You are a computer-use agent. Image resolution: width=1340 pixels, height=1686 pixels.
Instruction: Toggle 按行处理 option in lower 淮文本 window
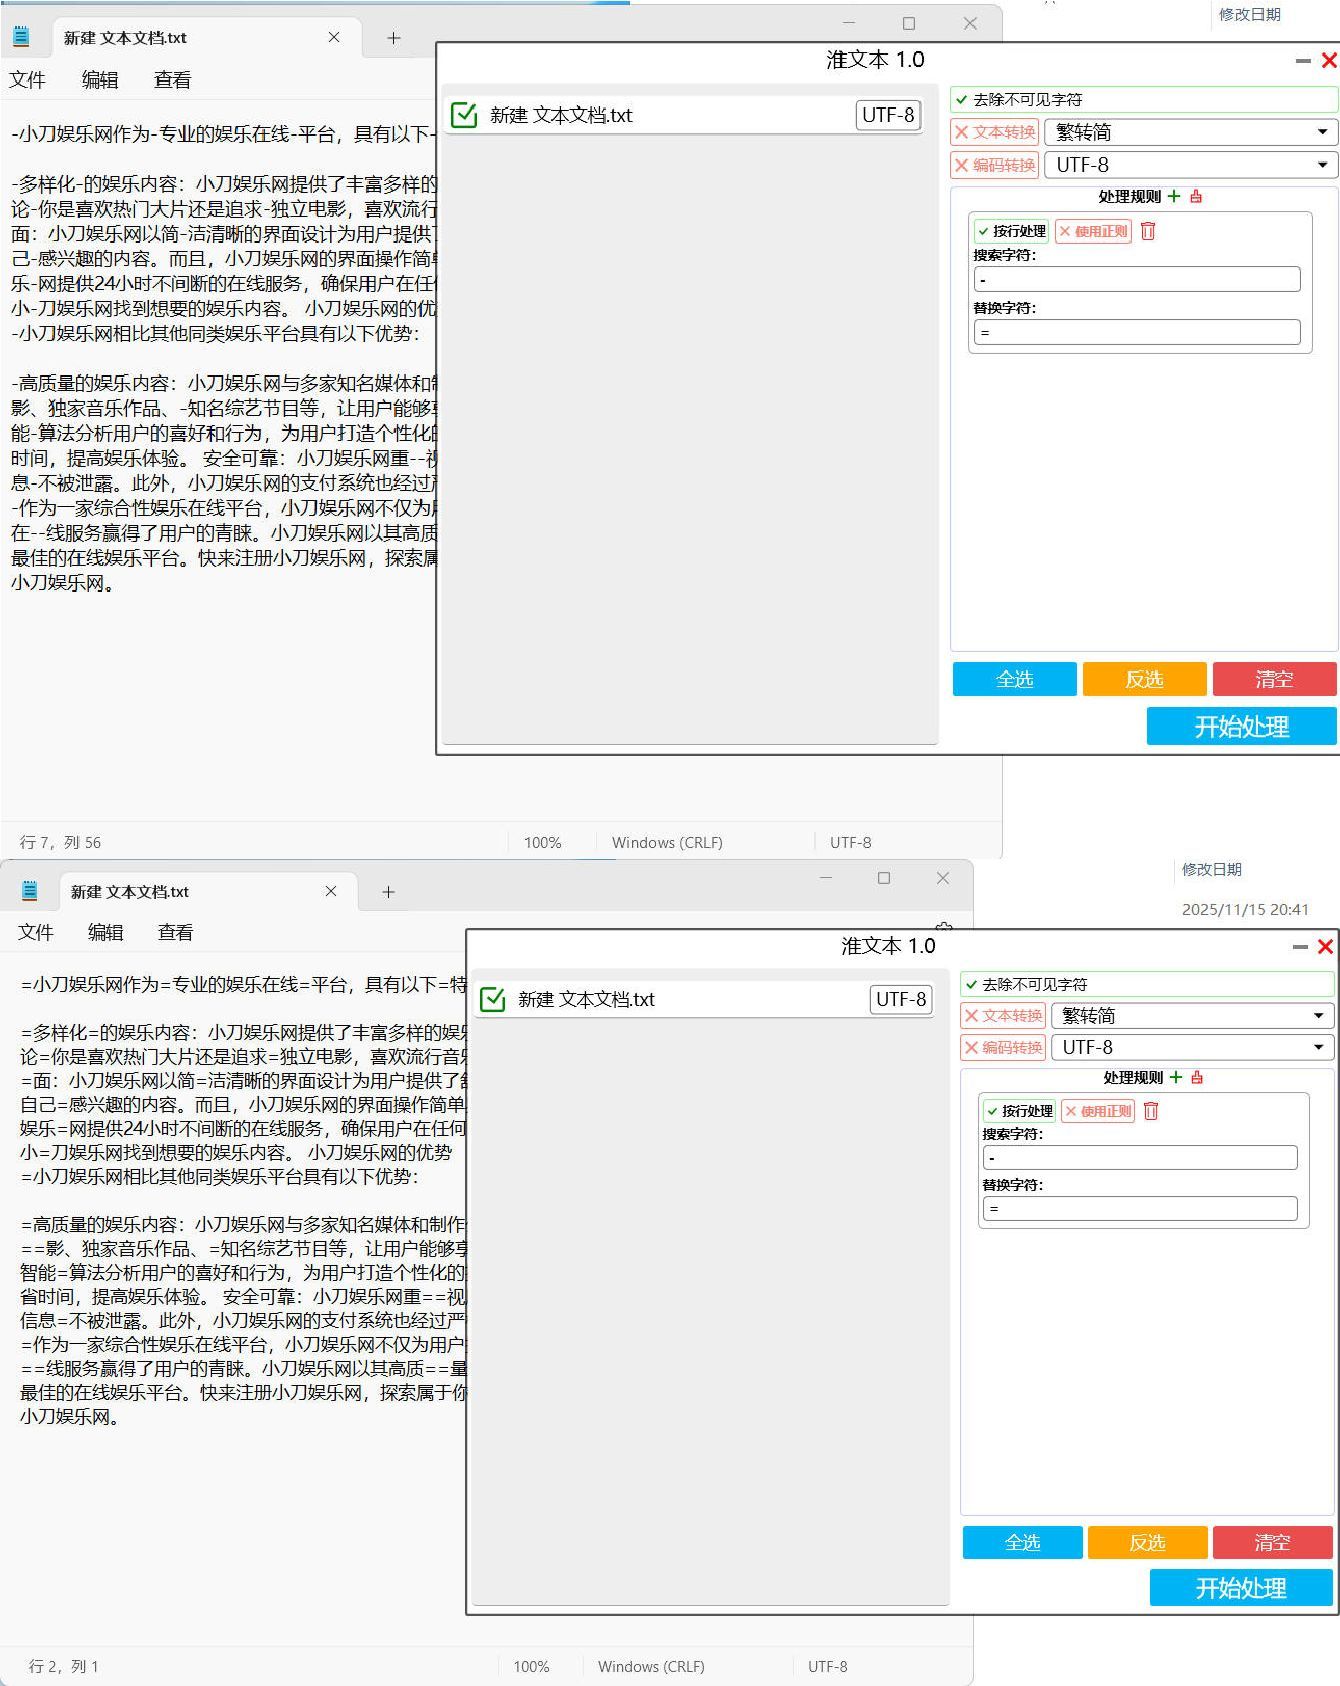(1019, 1111)
